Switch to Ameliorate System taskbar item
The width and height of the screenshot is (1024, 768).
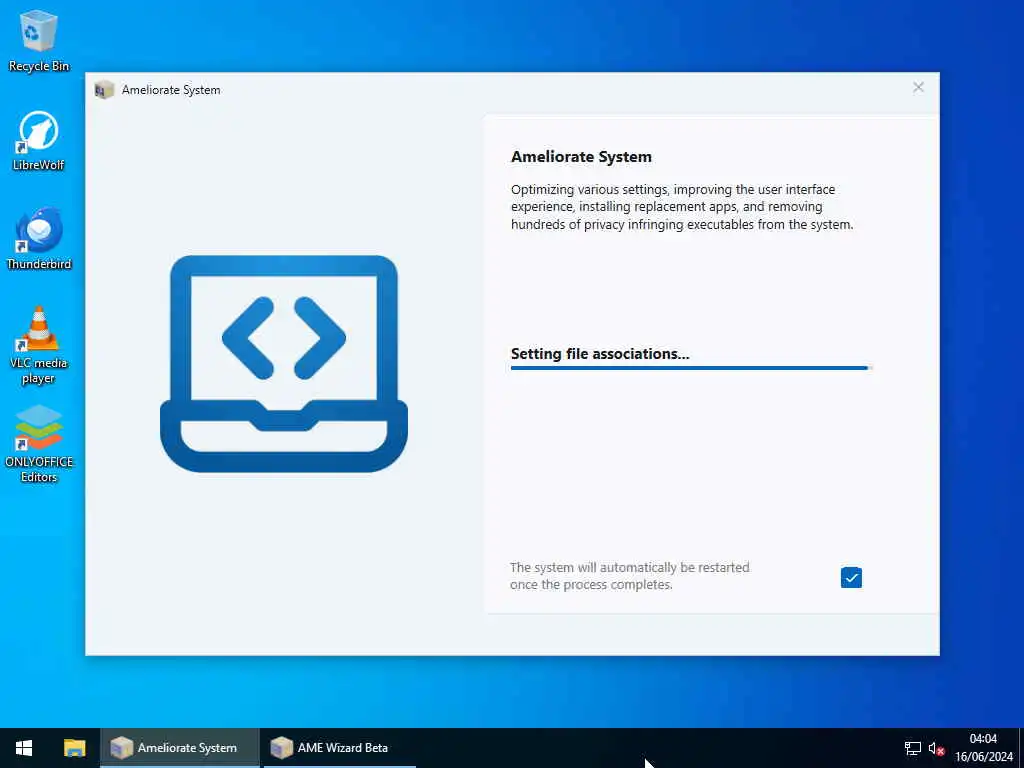(180, 748)
